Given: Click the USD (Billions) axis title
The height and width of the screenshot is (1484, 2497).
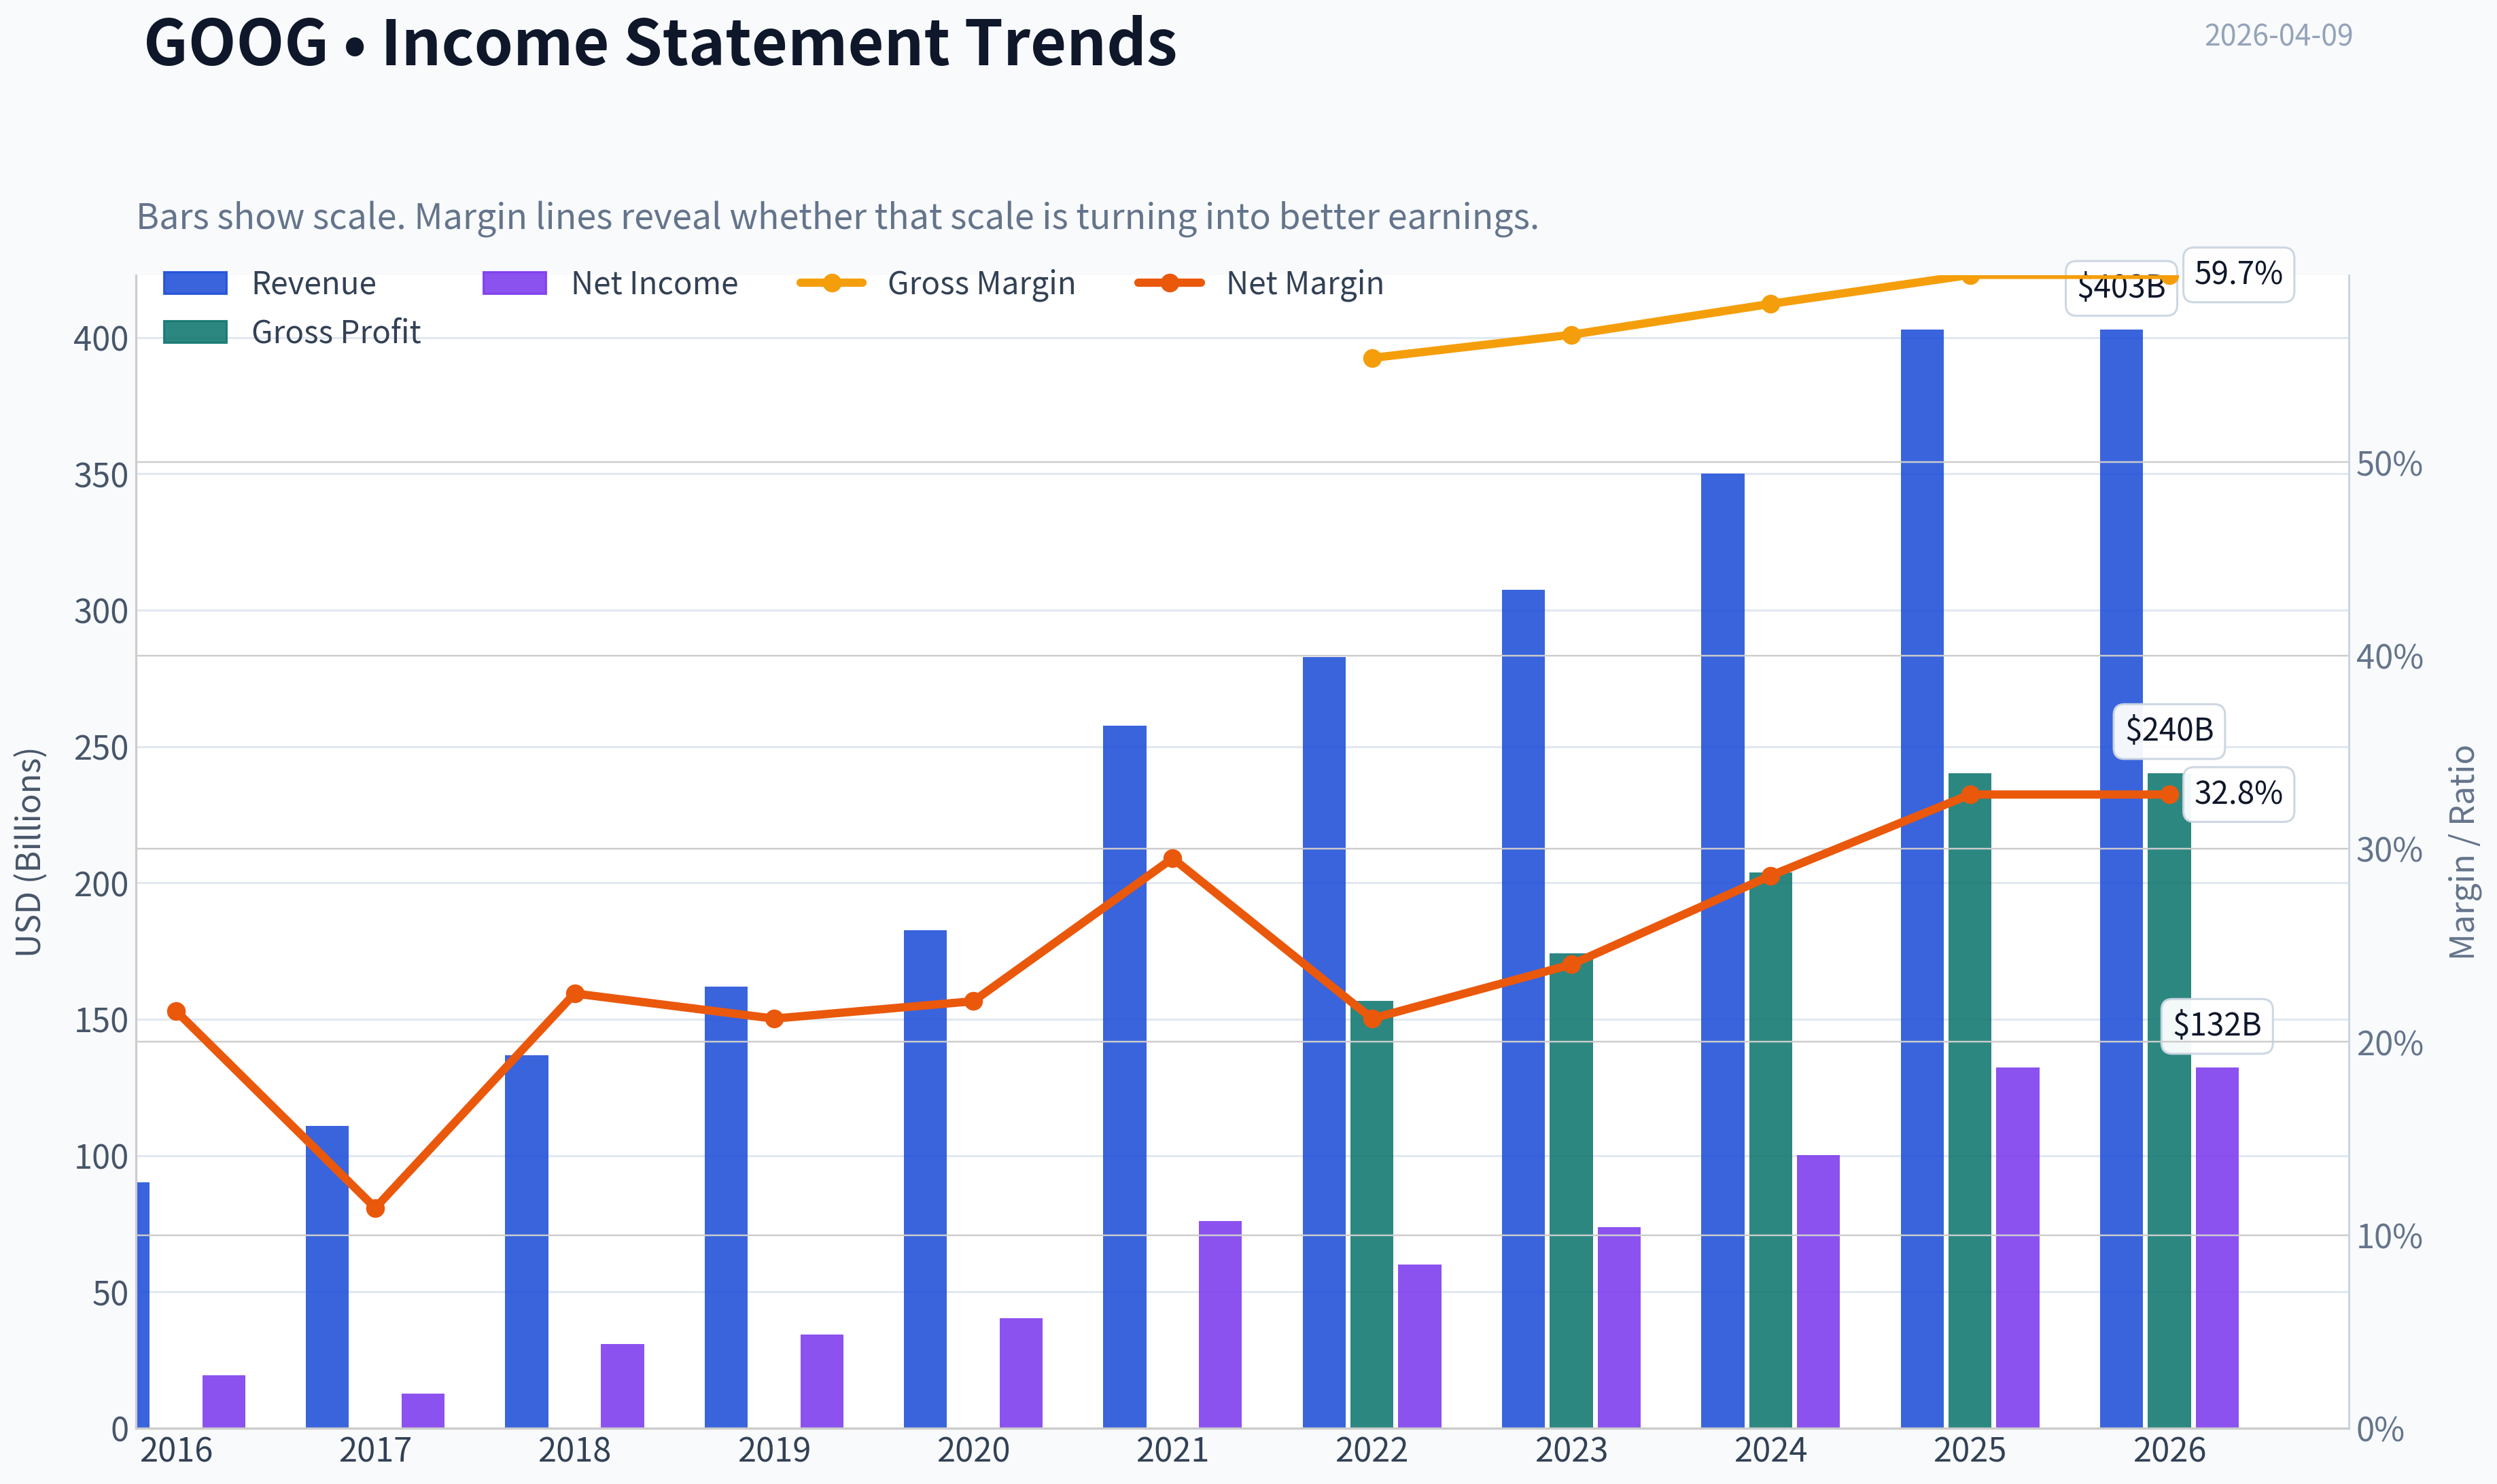Looking at the screenshot, I should pyautogui.click(x=29, y=852).
